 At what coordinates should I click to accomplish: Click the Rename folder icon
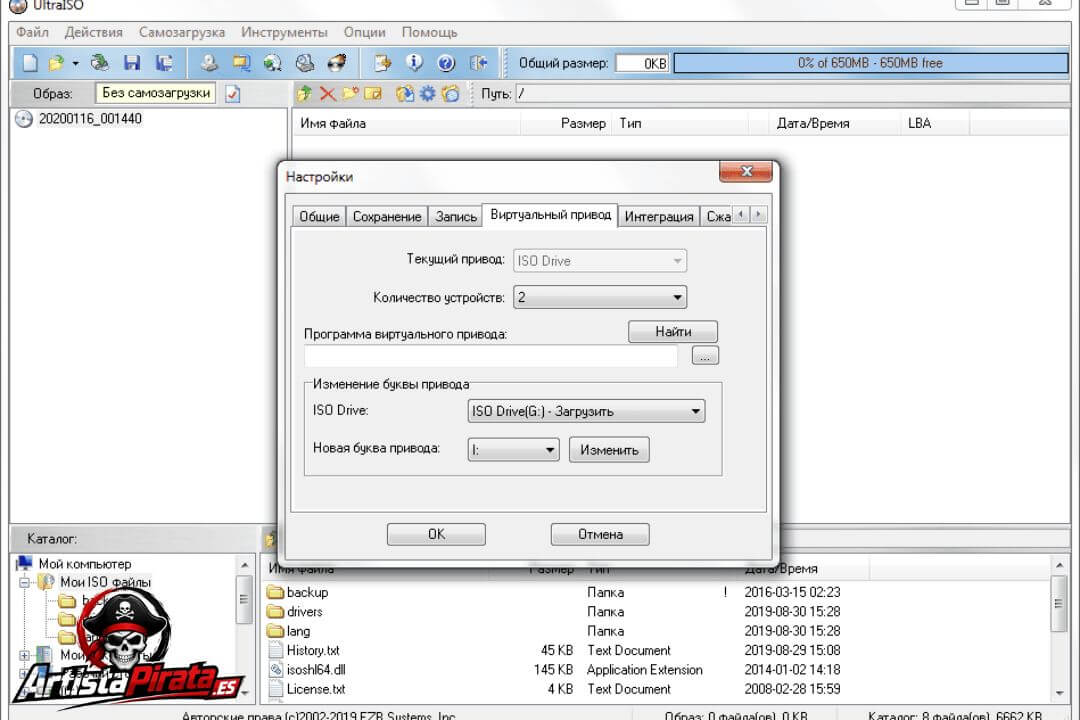373,93
